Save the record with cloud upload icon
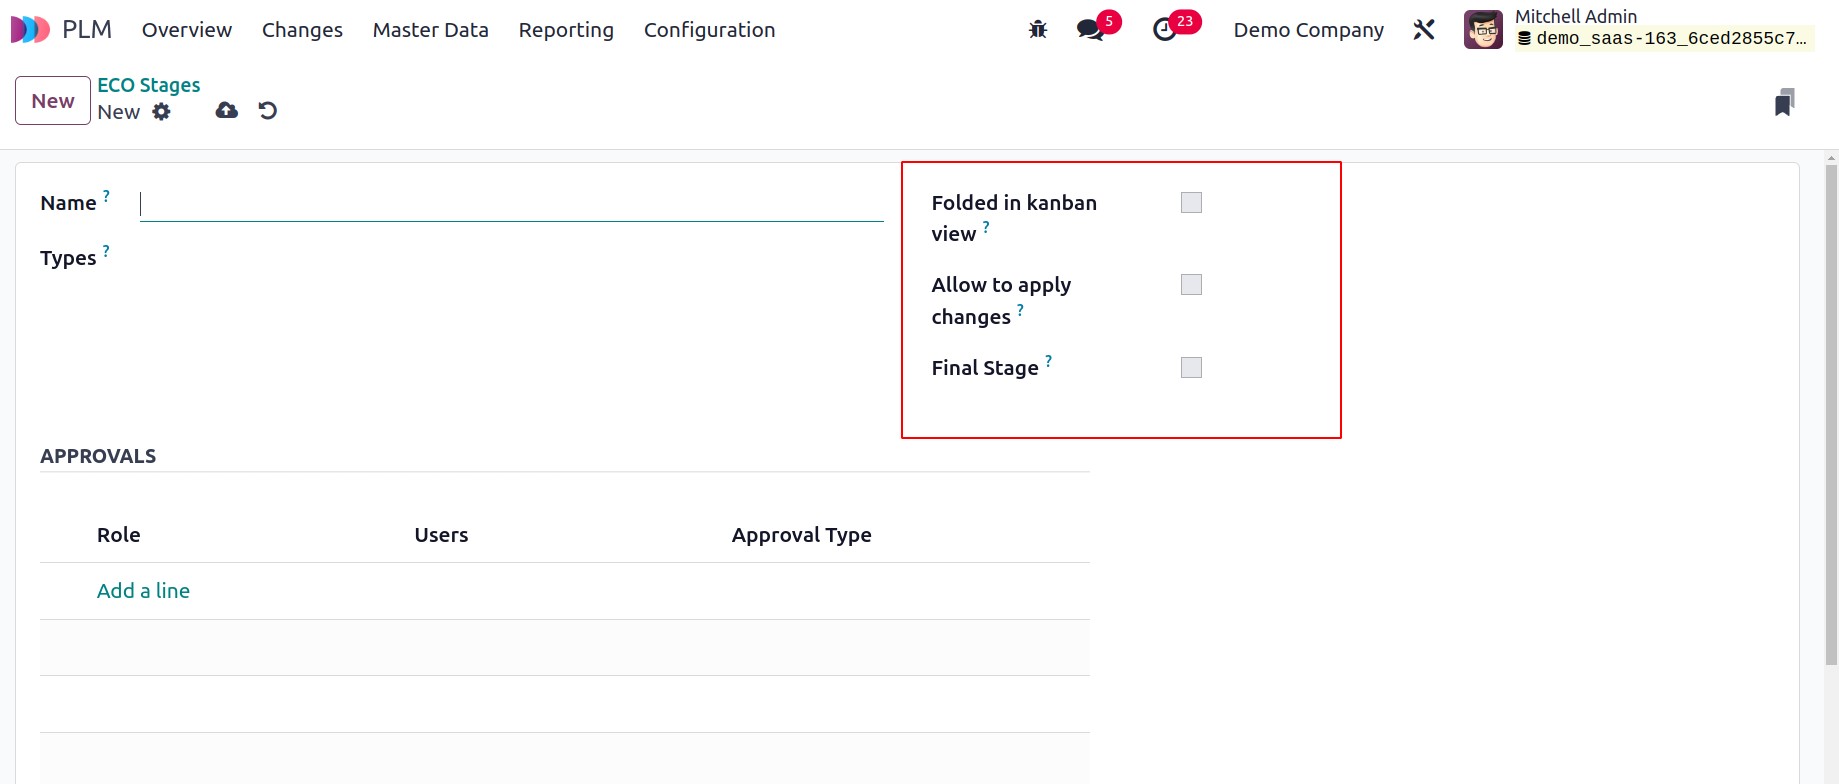 pyautogui.click(x=227, y=110)
